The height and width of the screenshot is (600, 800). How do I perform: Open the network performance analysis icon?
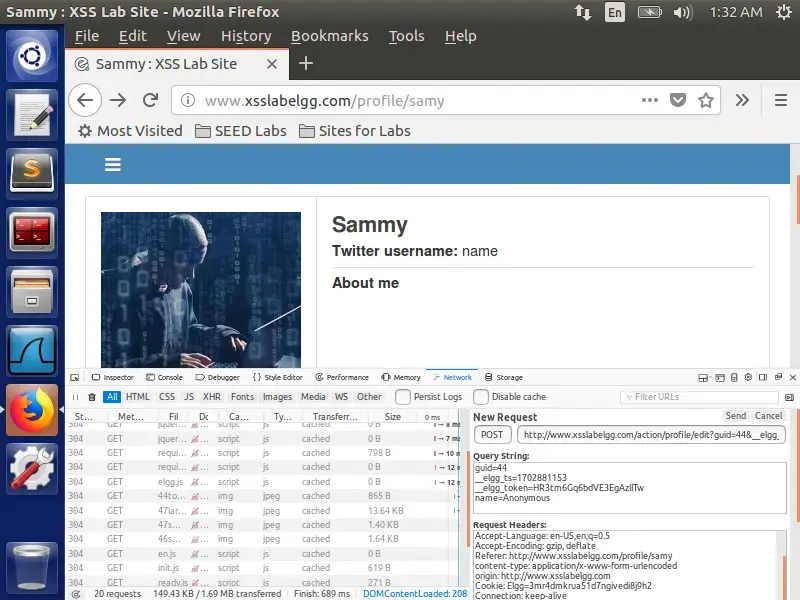[x=76, y=594]
